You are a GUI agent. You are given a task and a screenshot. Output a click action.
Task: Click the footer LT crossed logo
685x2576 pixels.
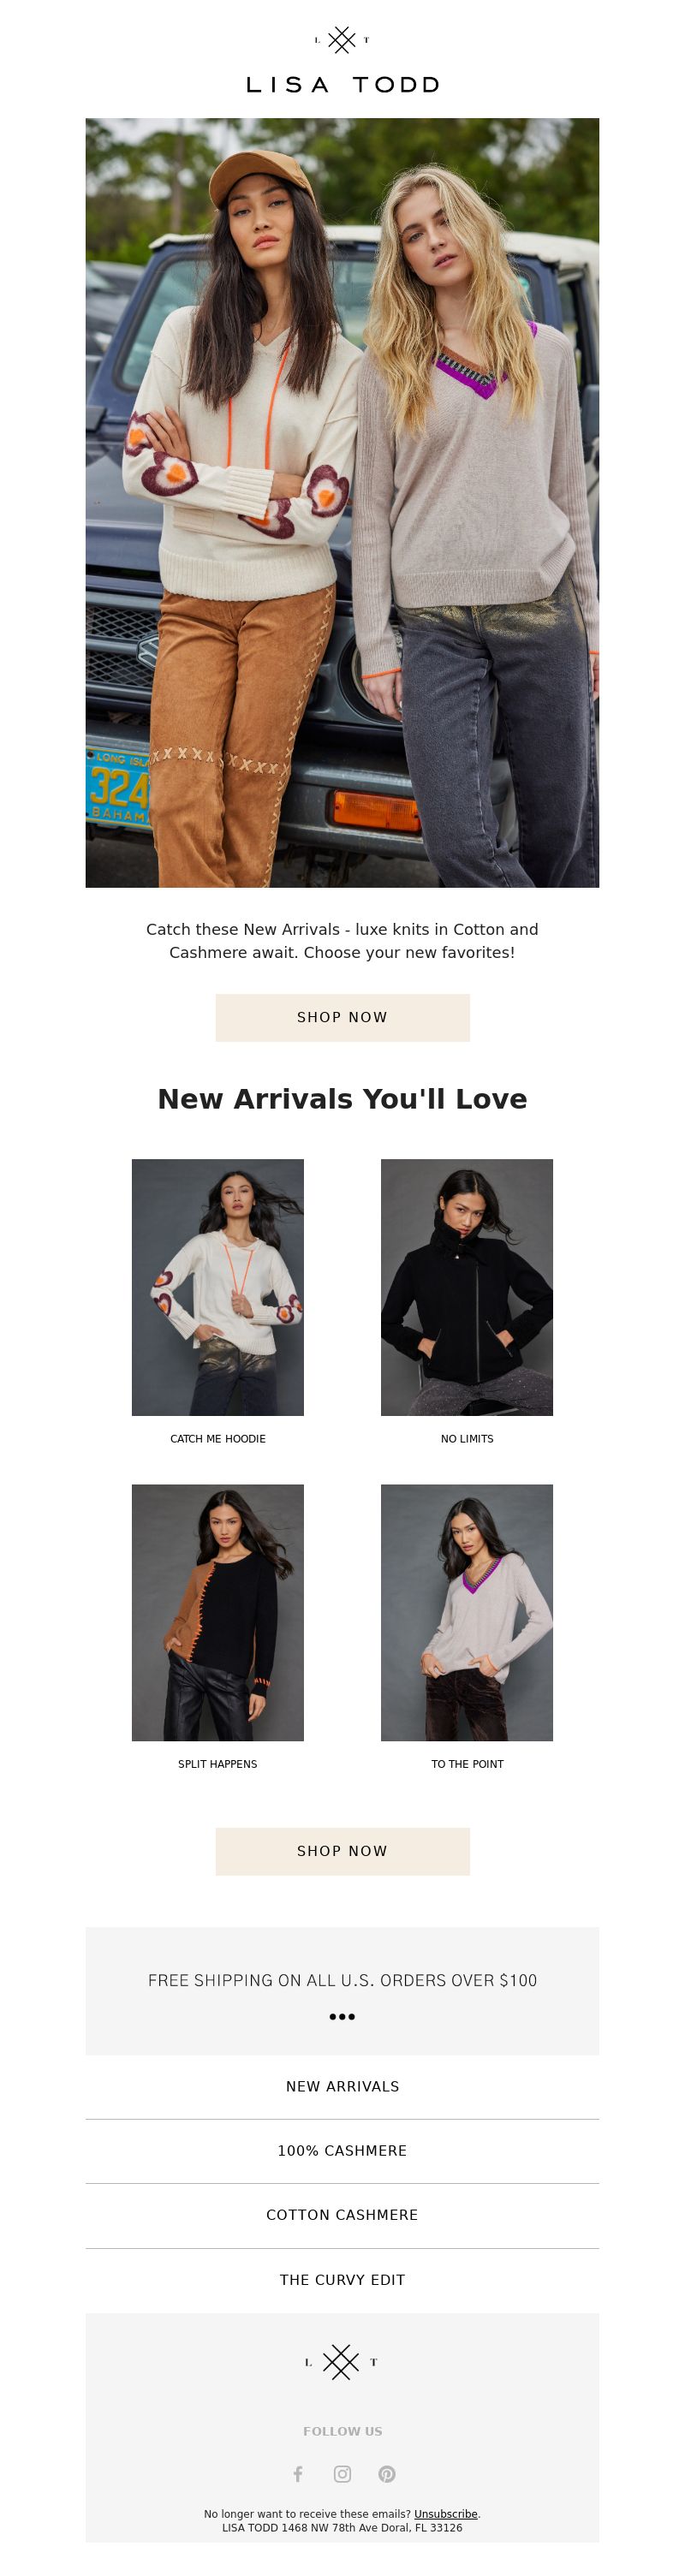click(x=341, y=2361)
